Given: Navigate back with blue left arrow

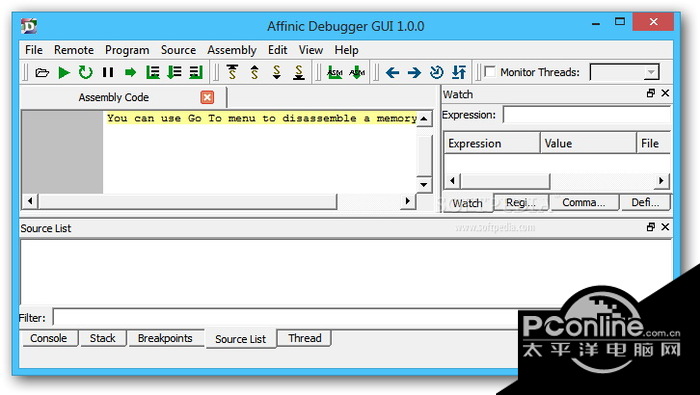Looking at the screenshot, I should pos(392,72).
